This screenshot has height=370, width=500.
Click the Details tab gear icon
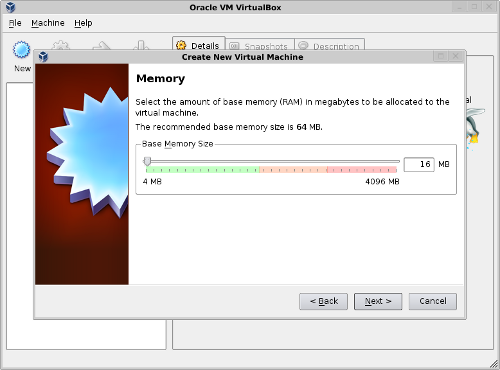point(181,45)
